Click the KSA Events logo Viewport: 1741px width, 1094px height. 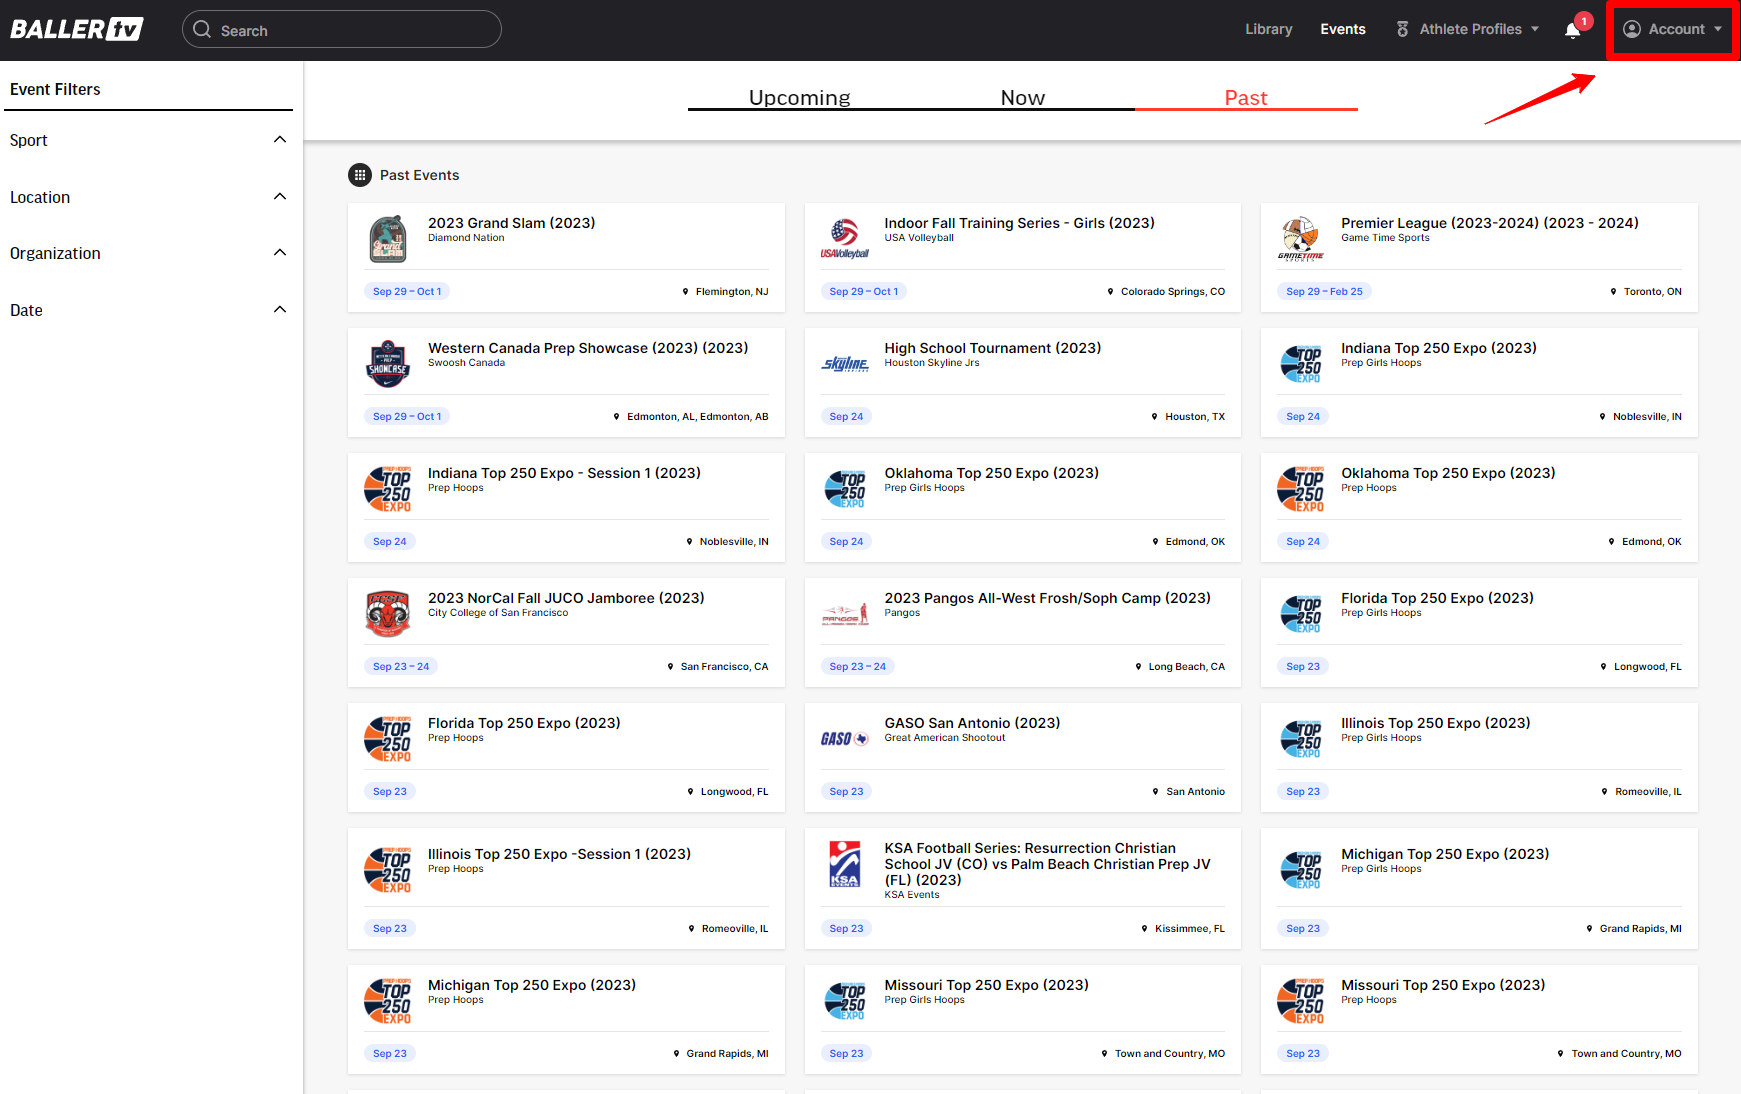(x=844, y=864)
